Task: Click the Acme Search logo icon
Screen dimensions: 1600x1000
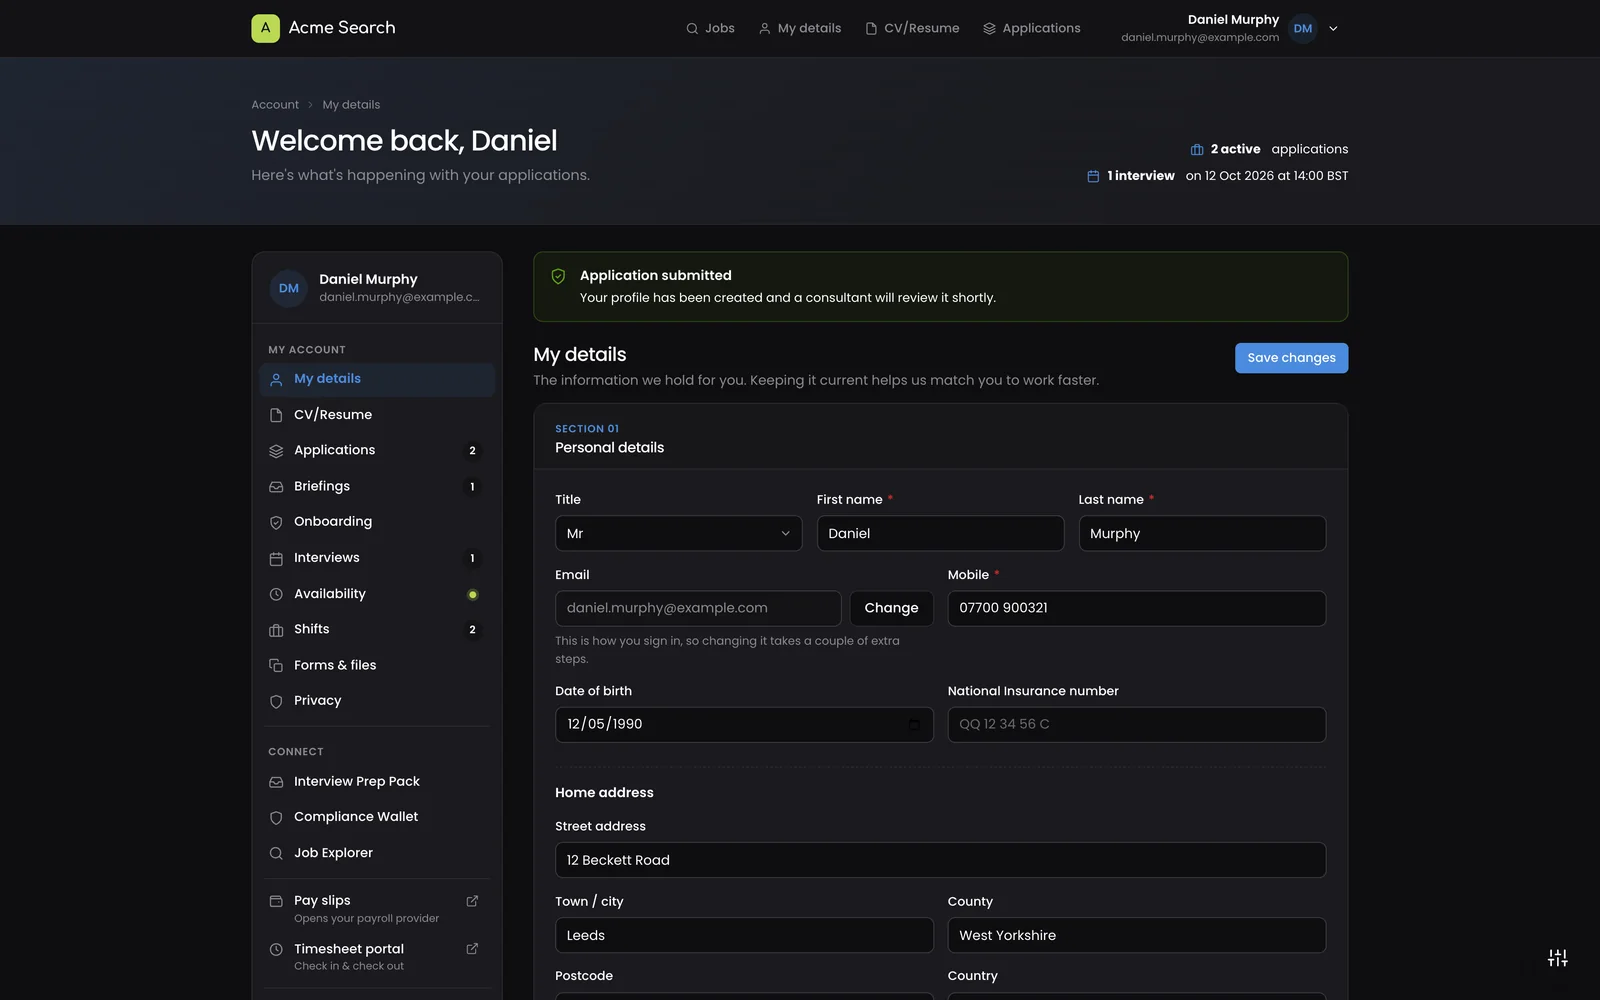Action: click(265, 28)
